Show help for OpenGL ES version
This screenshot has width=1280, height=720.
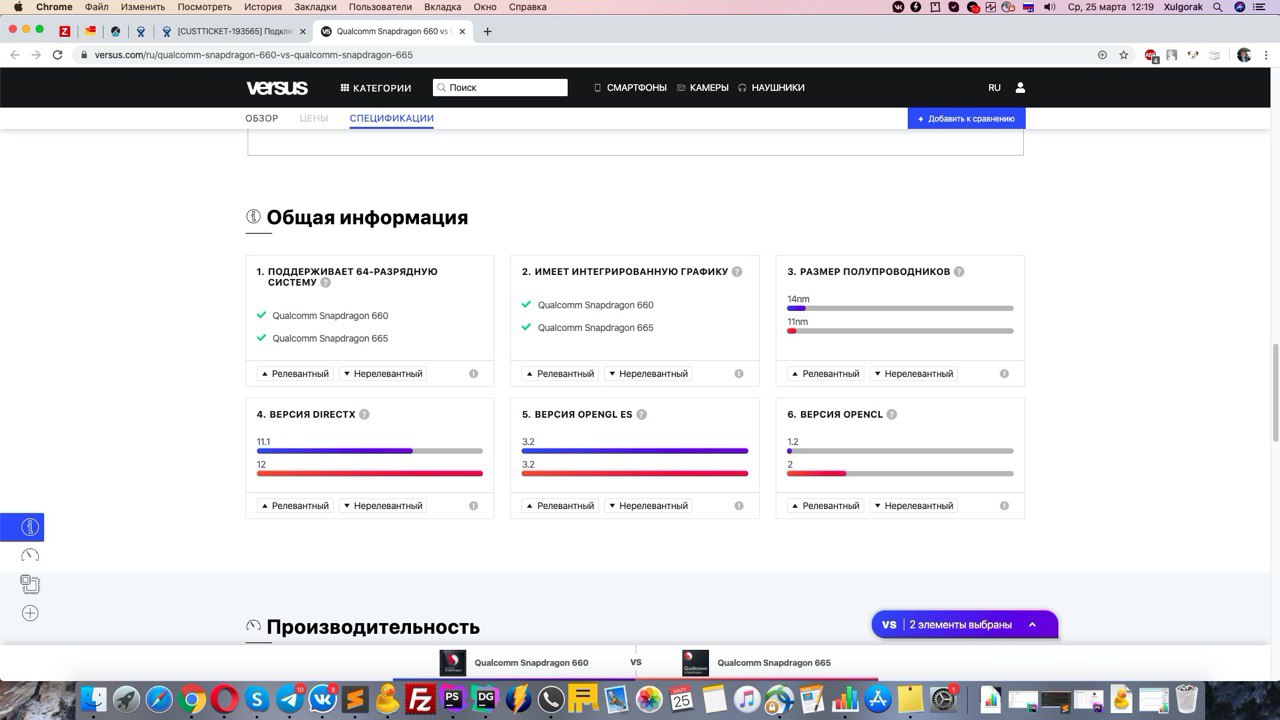pyautogui.click(x=641, y=414)
